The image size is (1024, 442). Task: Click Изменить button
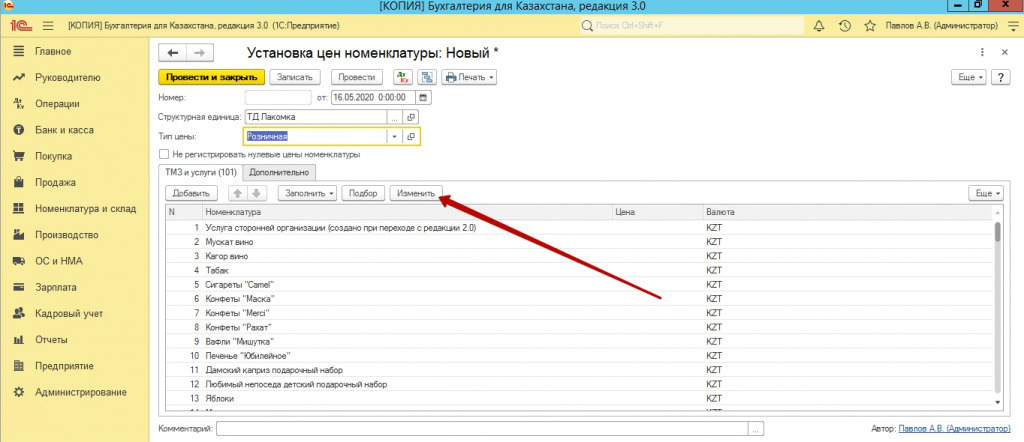[417, 193]
